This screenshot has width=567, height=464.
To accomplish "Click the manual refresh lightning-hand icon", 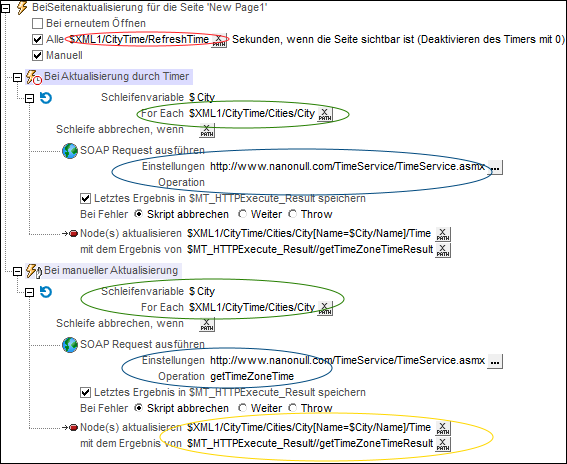I will click(34, 271).
